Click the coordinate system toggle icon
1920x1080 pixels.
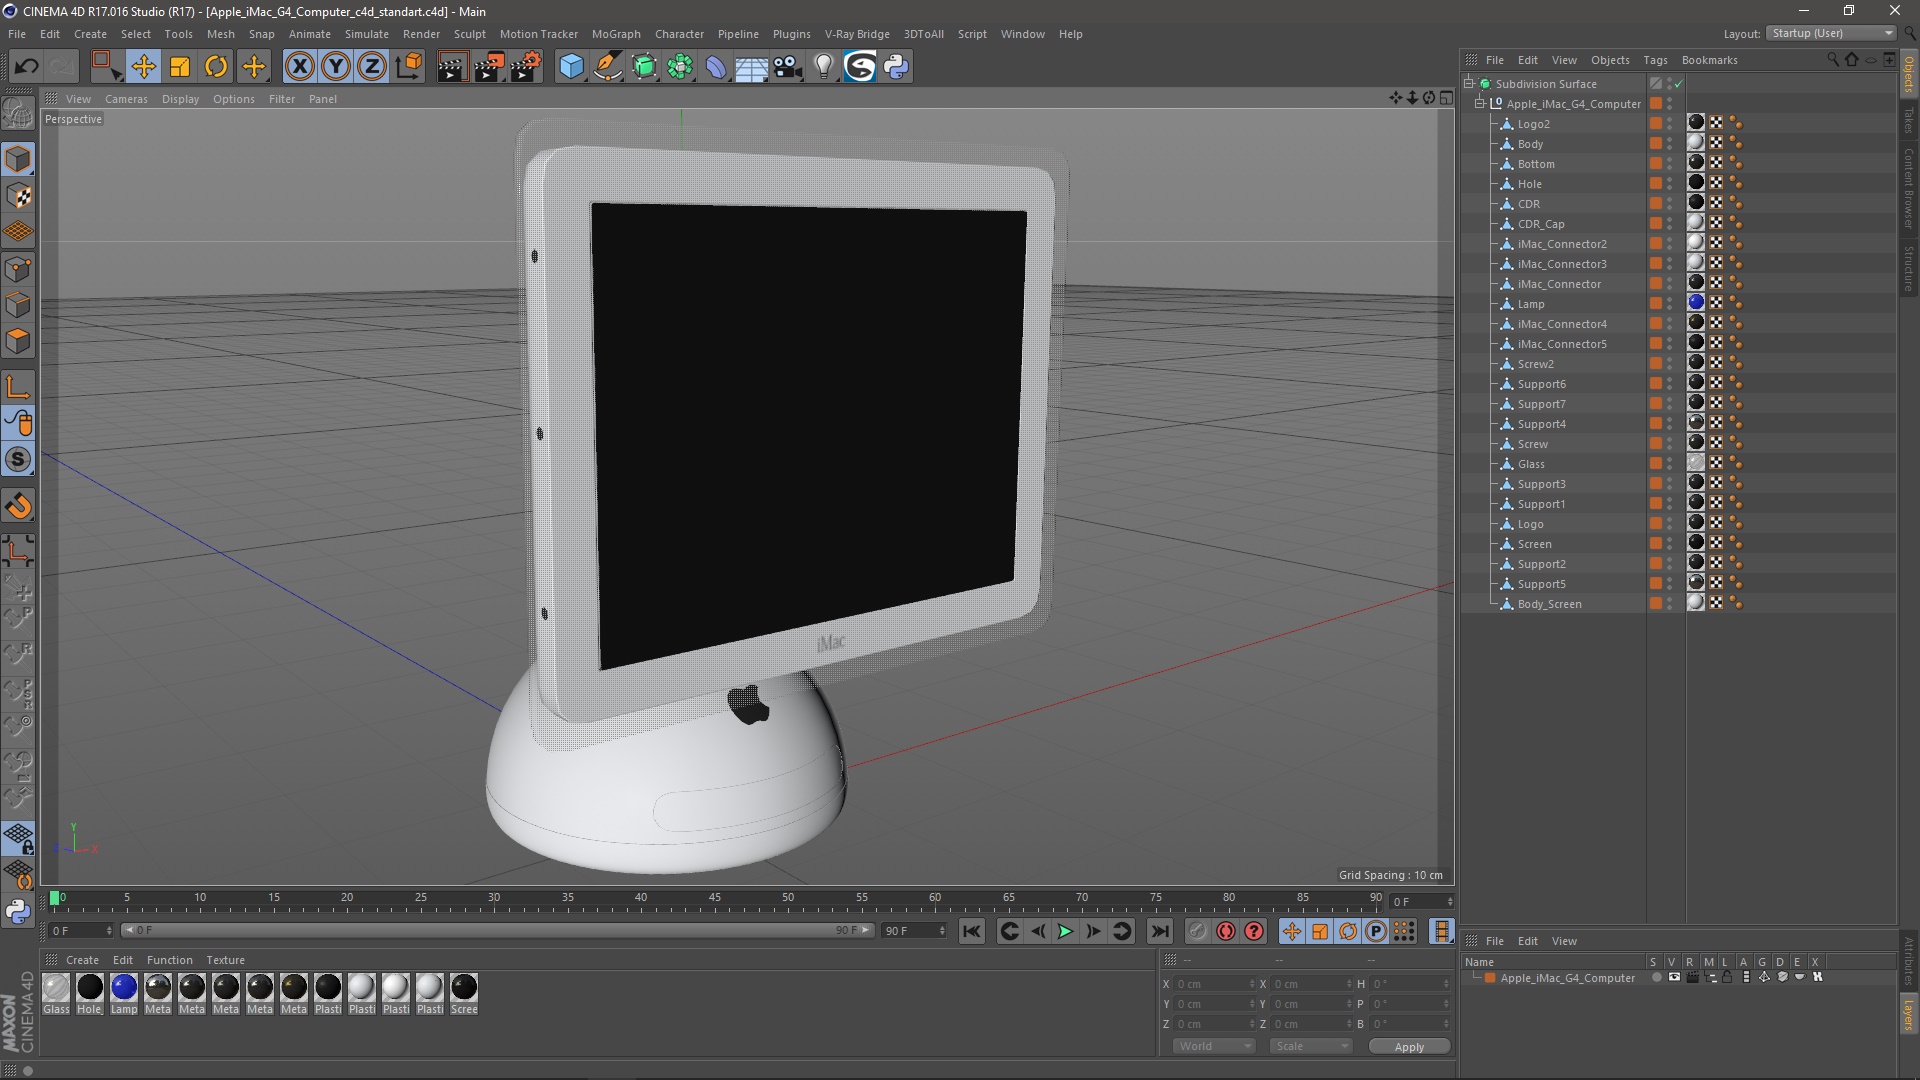tap(408, 67)
